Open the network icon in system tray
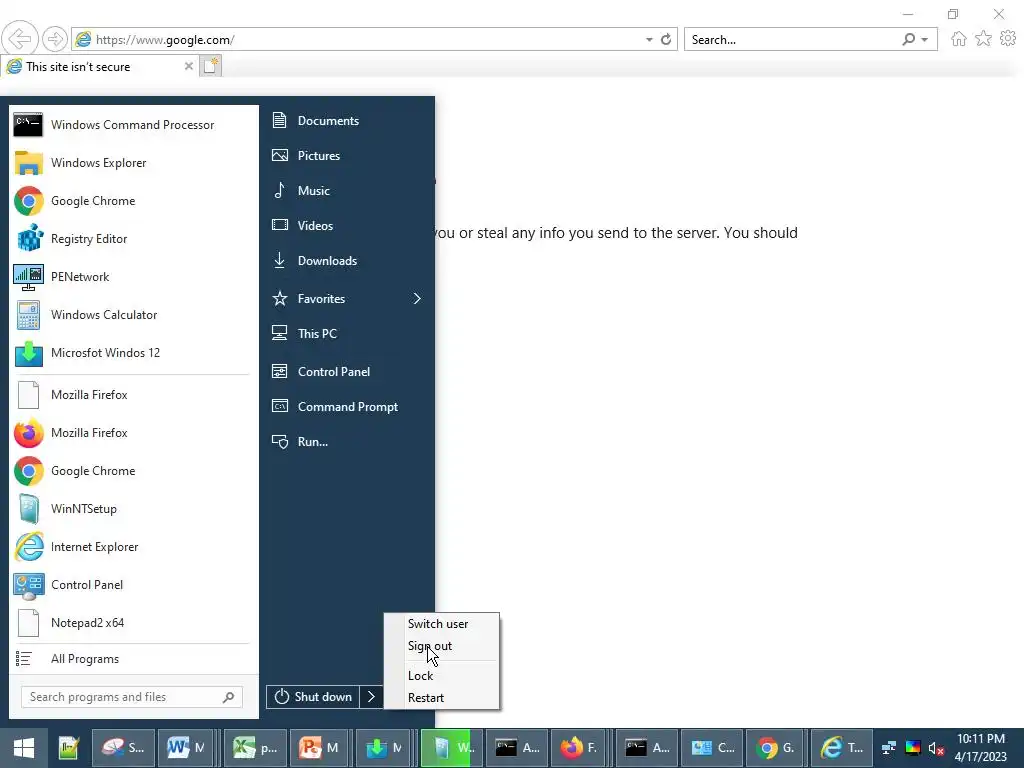This screenshot has height=768, width=1024. (889, 748)
